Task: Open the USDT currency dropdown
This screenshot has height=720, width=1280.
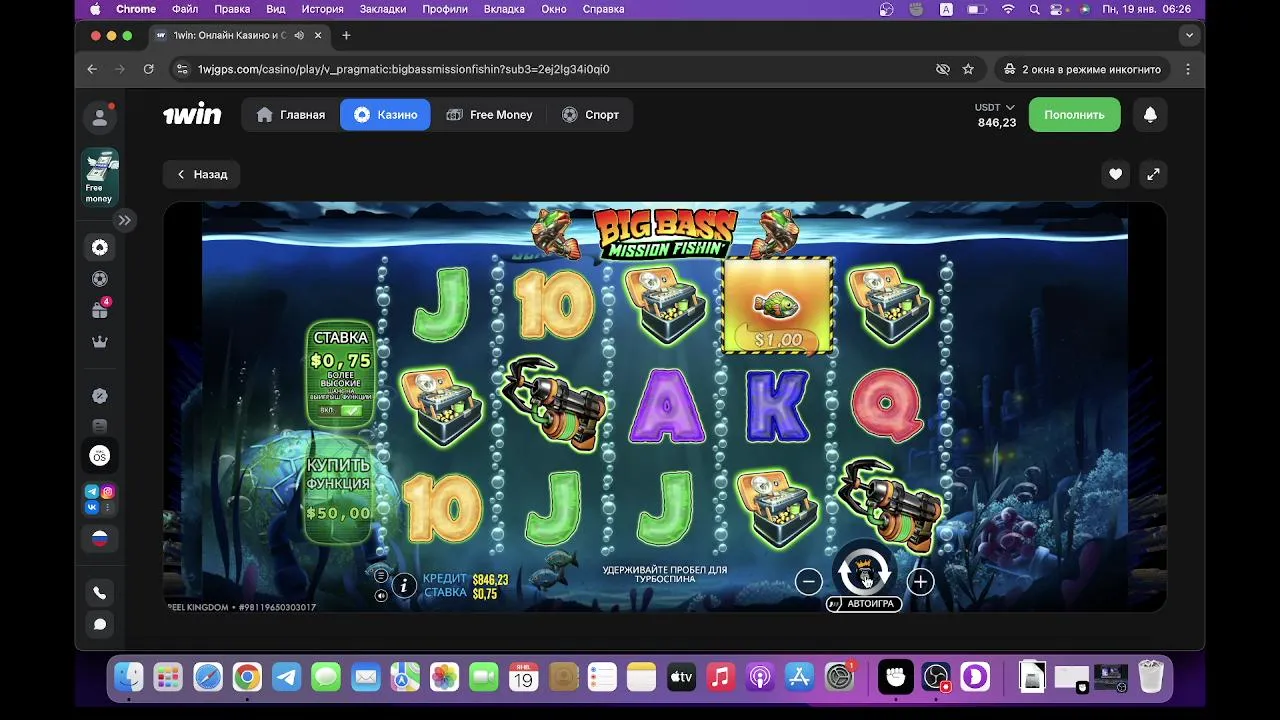Action: (x=995, y=107)
